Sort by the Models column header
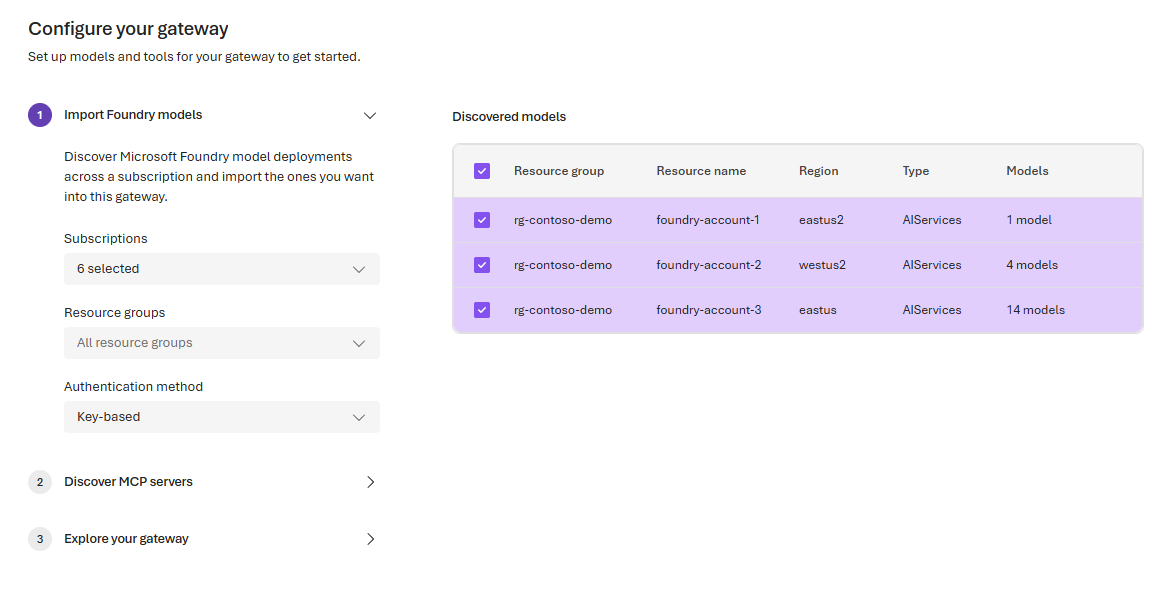This screenshot has height=589, width=1168. (1027, 171)
